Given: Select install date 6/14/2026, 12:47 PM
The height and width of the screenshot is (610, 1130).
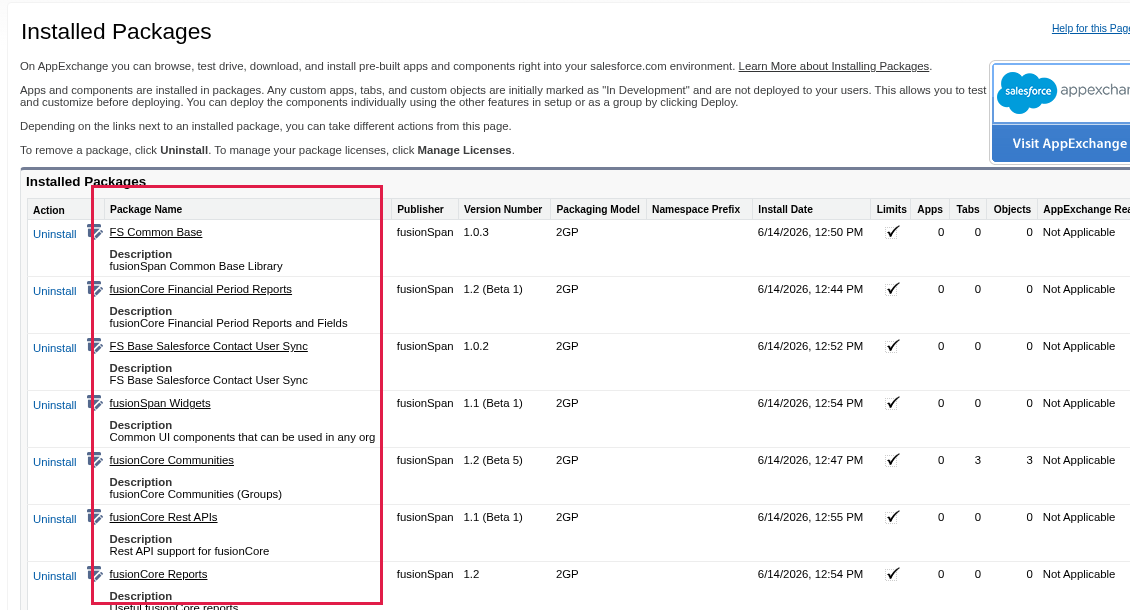Looking at the screenshot, I should click(x=810, y=460).
